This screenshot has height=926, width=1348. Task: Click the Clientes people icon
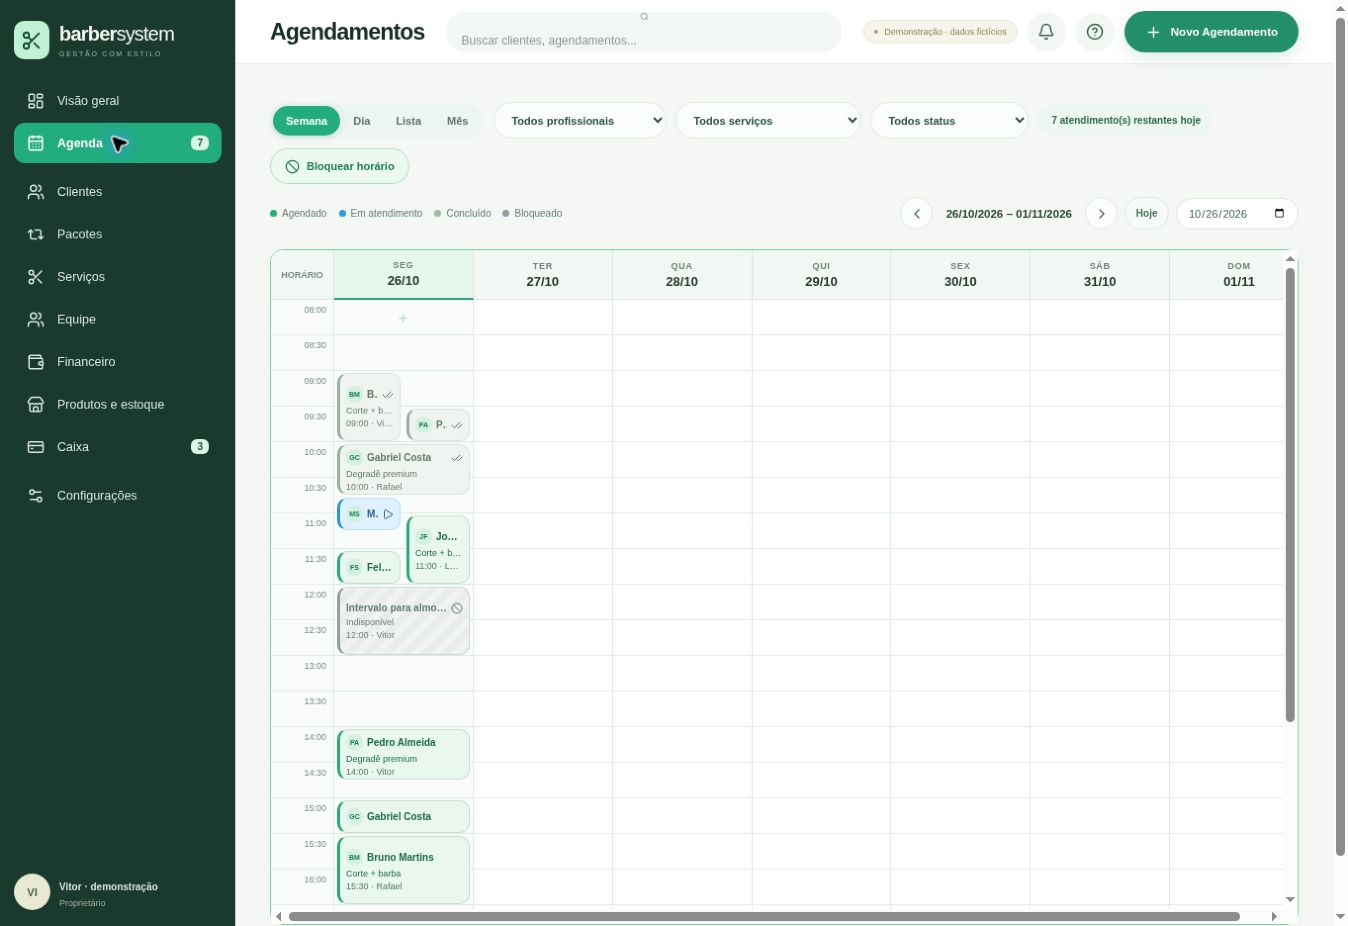36,192
